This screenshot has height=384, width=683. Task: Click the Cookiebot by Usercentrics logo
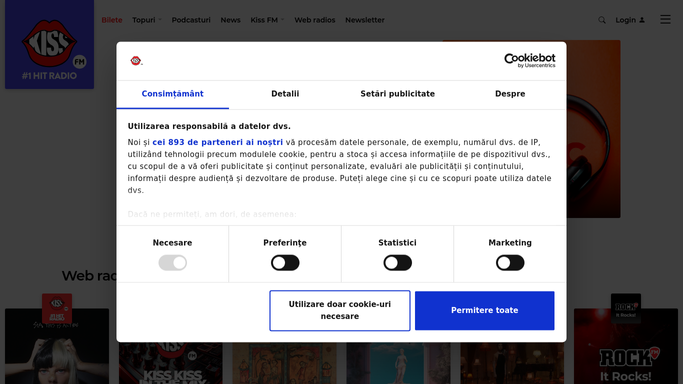(530, 61)
